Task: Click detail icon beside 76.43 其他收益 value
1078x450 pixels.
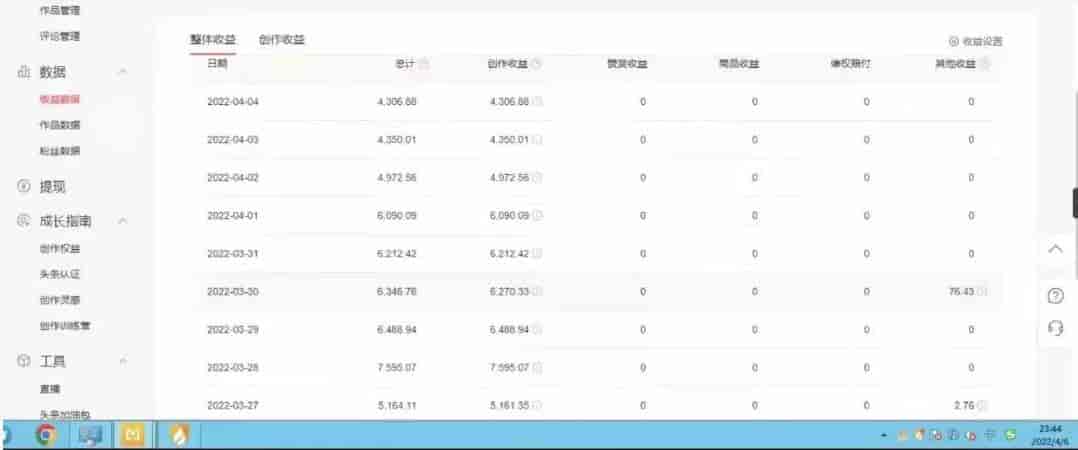Action: tap(983, 292)
